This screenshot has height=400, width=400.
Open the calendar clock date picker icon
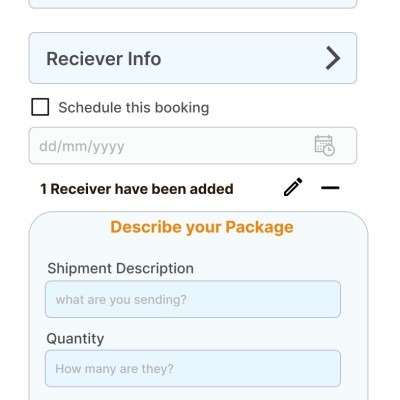coord(324,145)
